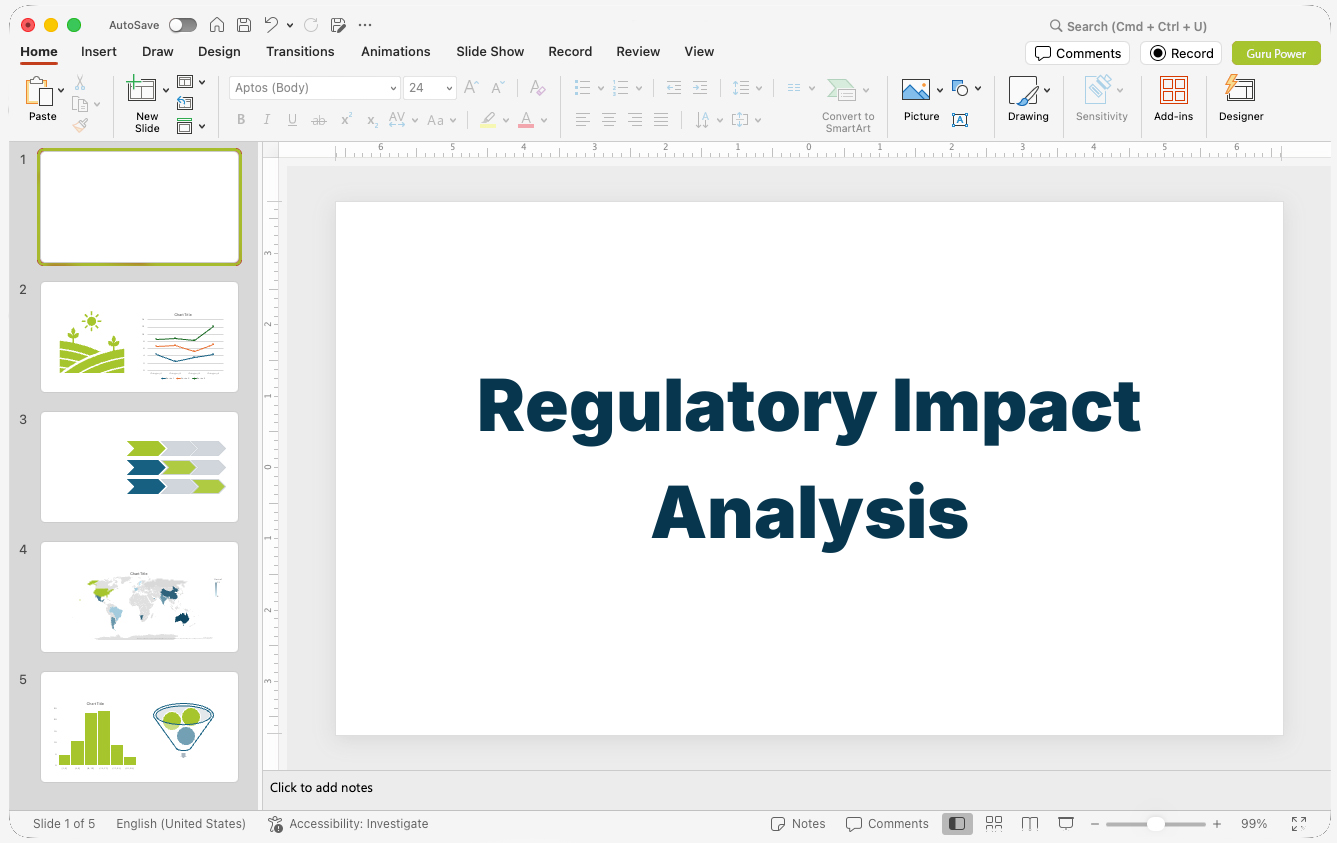This screenshot has width=1337, height=843.
Task: Open the more quick access options ellipsis
Action: 364,25
